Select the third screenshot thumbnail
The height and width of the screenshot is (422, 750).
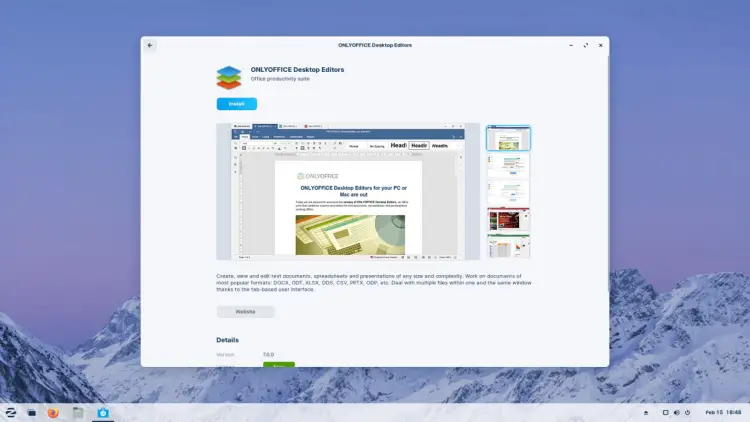[x=508, y=192]
